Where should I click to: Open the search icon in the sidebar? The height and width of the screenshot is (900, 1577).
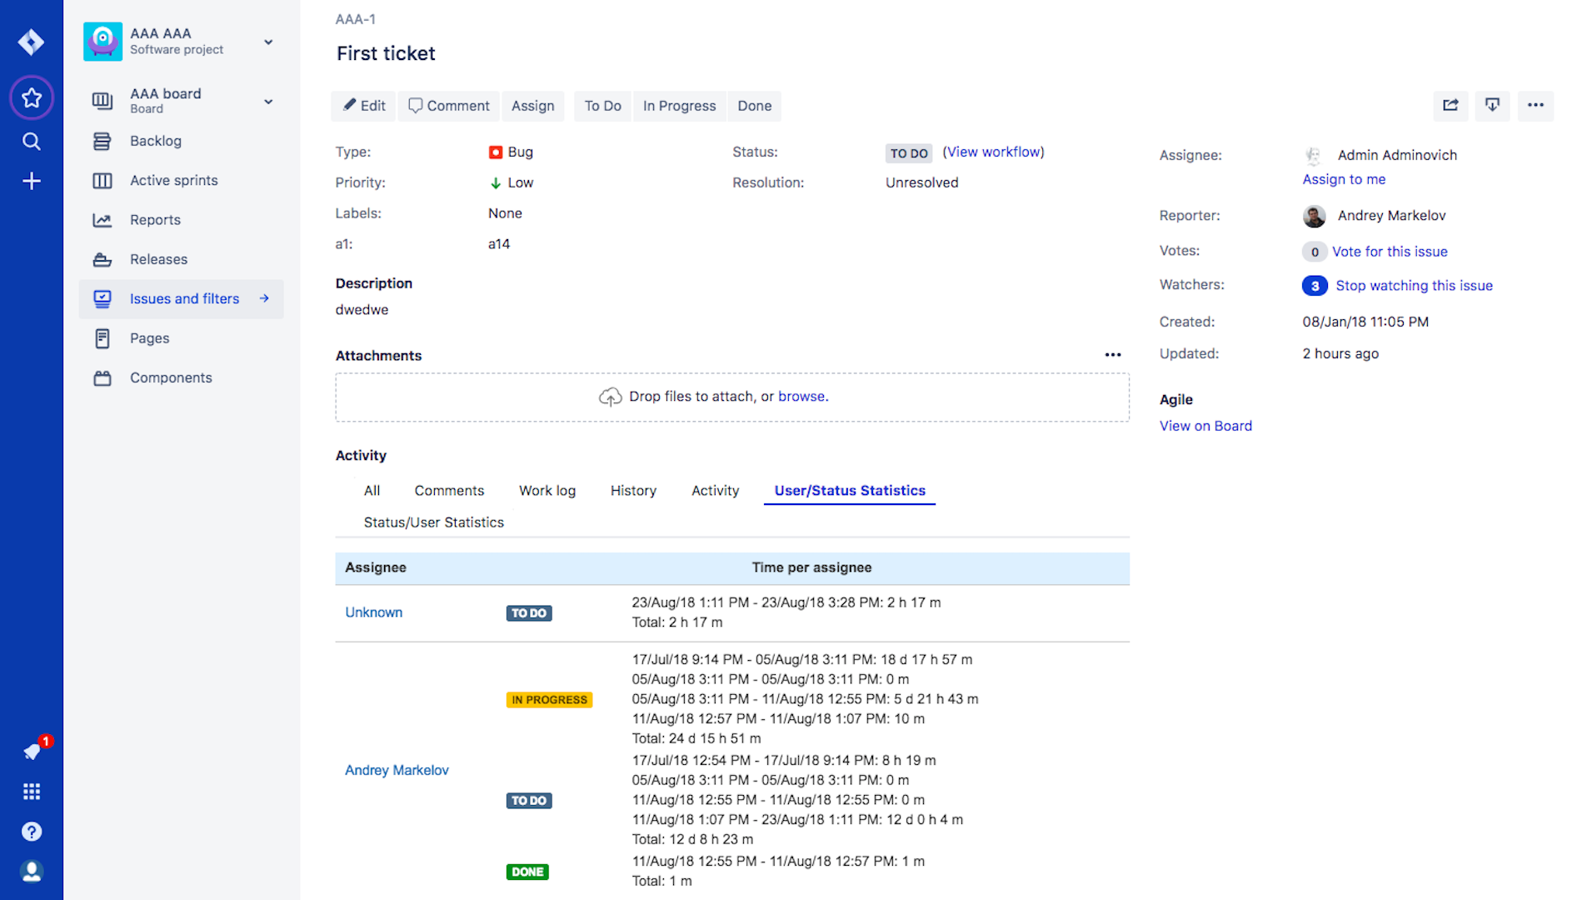pyautogui.click(x=31, y=141)
